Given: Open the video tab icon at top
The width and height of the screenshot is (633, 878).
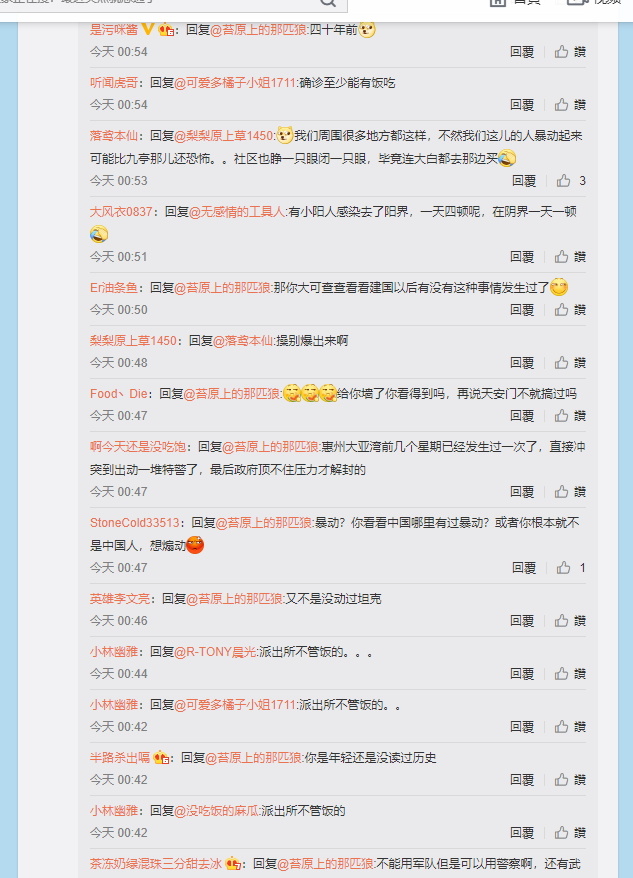Looking at the screenshot, I should [577, 2].
